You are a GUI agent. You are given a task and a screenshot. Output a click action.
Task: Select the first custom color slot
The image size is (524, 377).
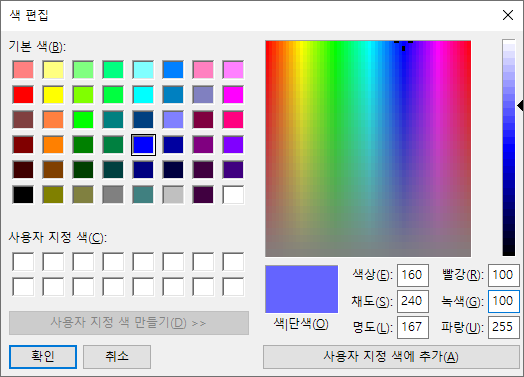coord(23,262)
